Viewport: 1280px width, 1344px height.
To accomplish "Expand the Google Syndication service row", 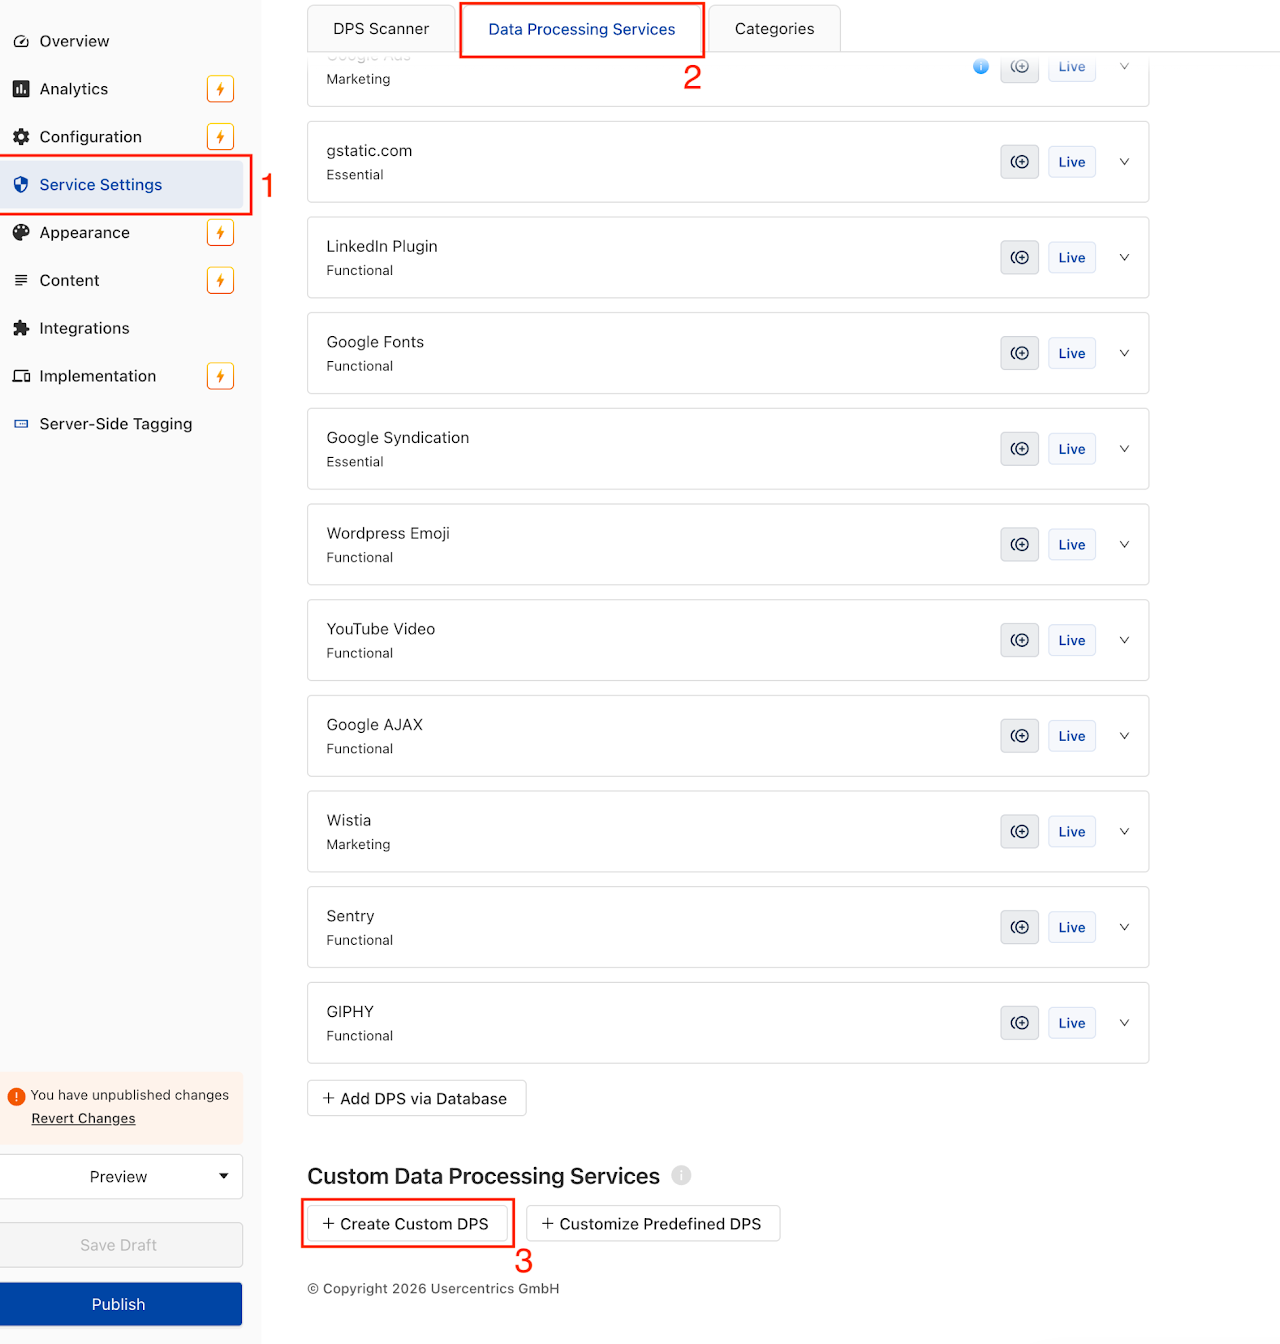I will 1124,449.
